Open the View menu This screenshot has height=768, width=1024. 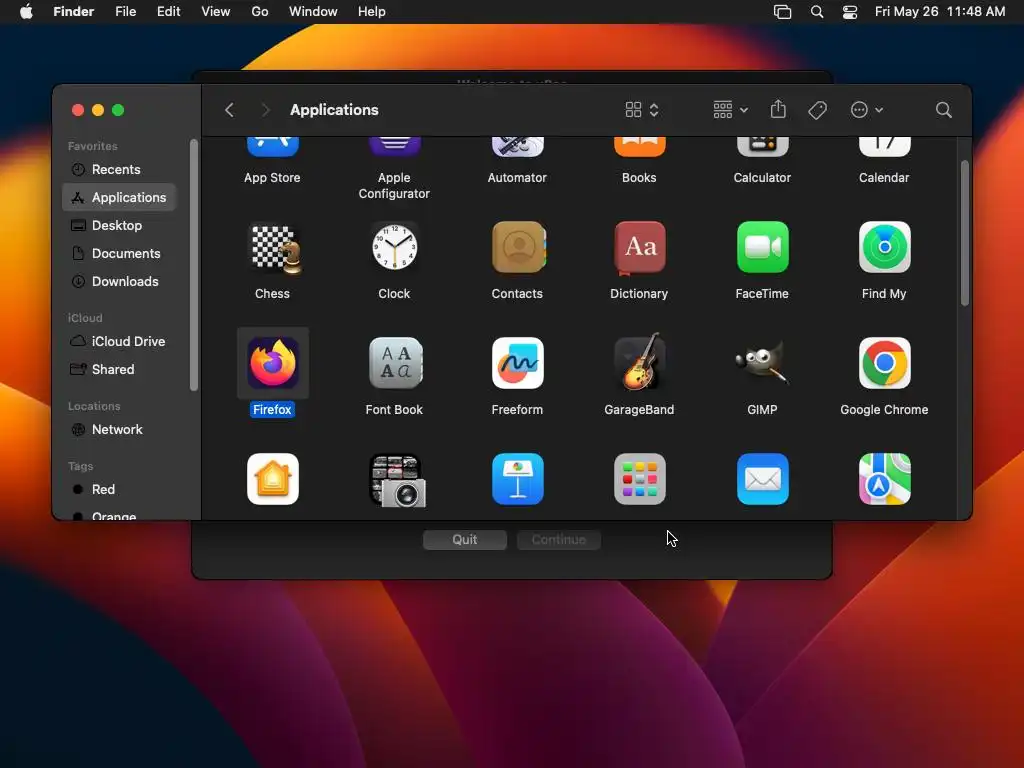pos(216,12)
